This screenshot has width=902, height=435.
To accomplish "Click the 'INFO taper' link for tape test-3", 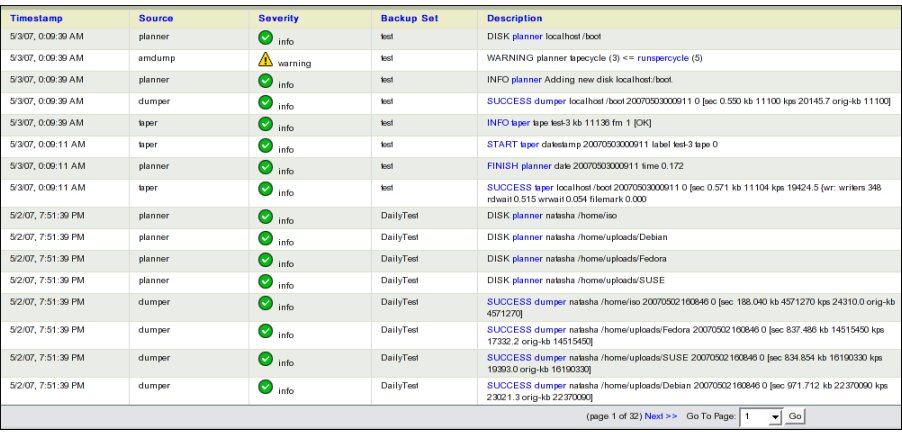I will tap(509, 123).
